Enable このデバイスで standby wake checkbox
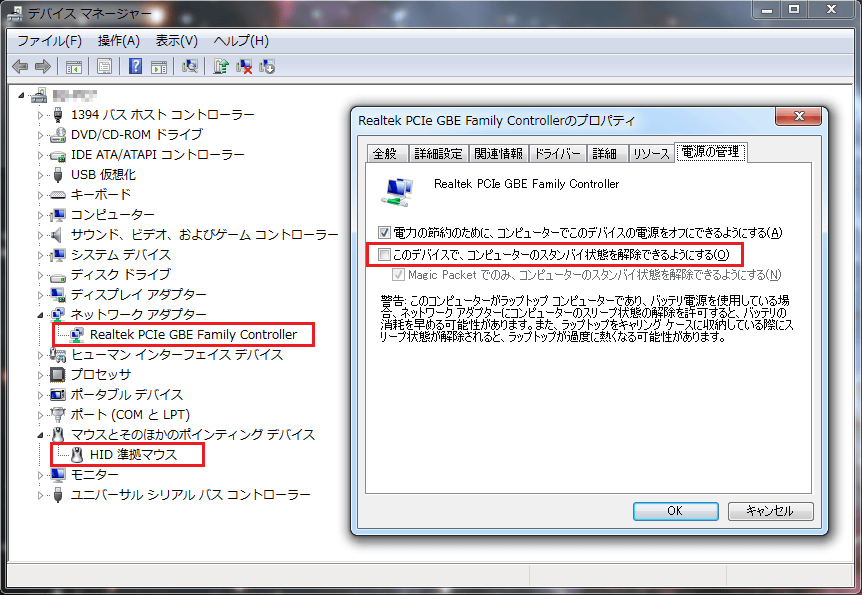 click(384, 255)
